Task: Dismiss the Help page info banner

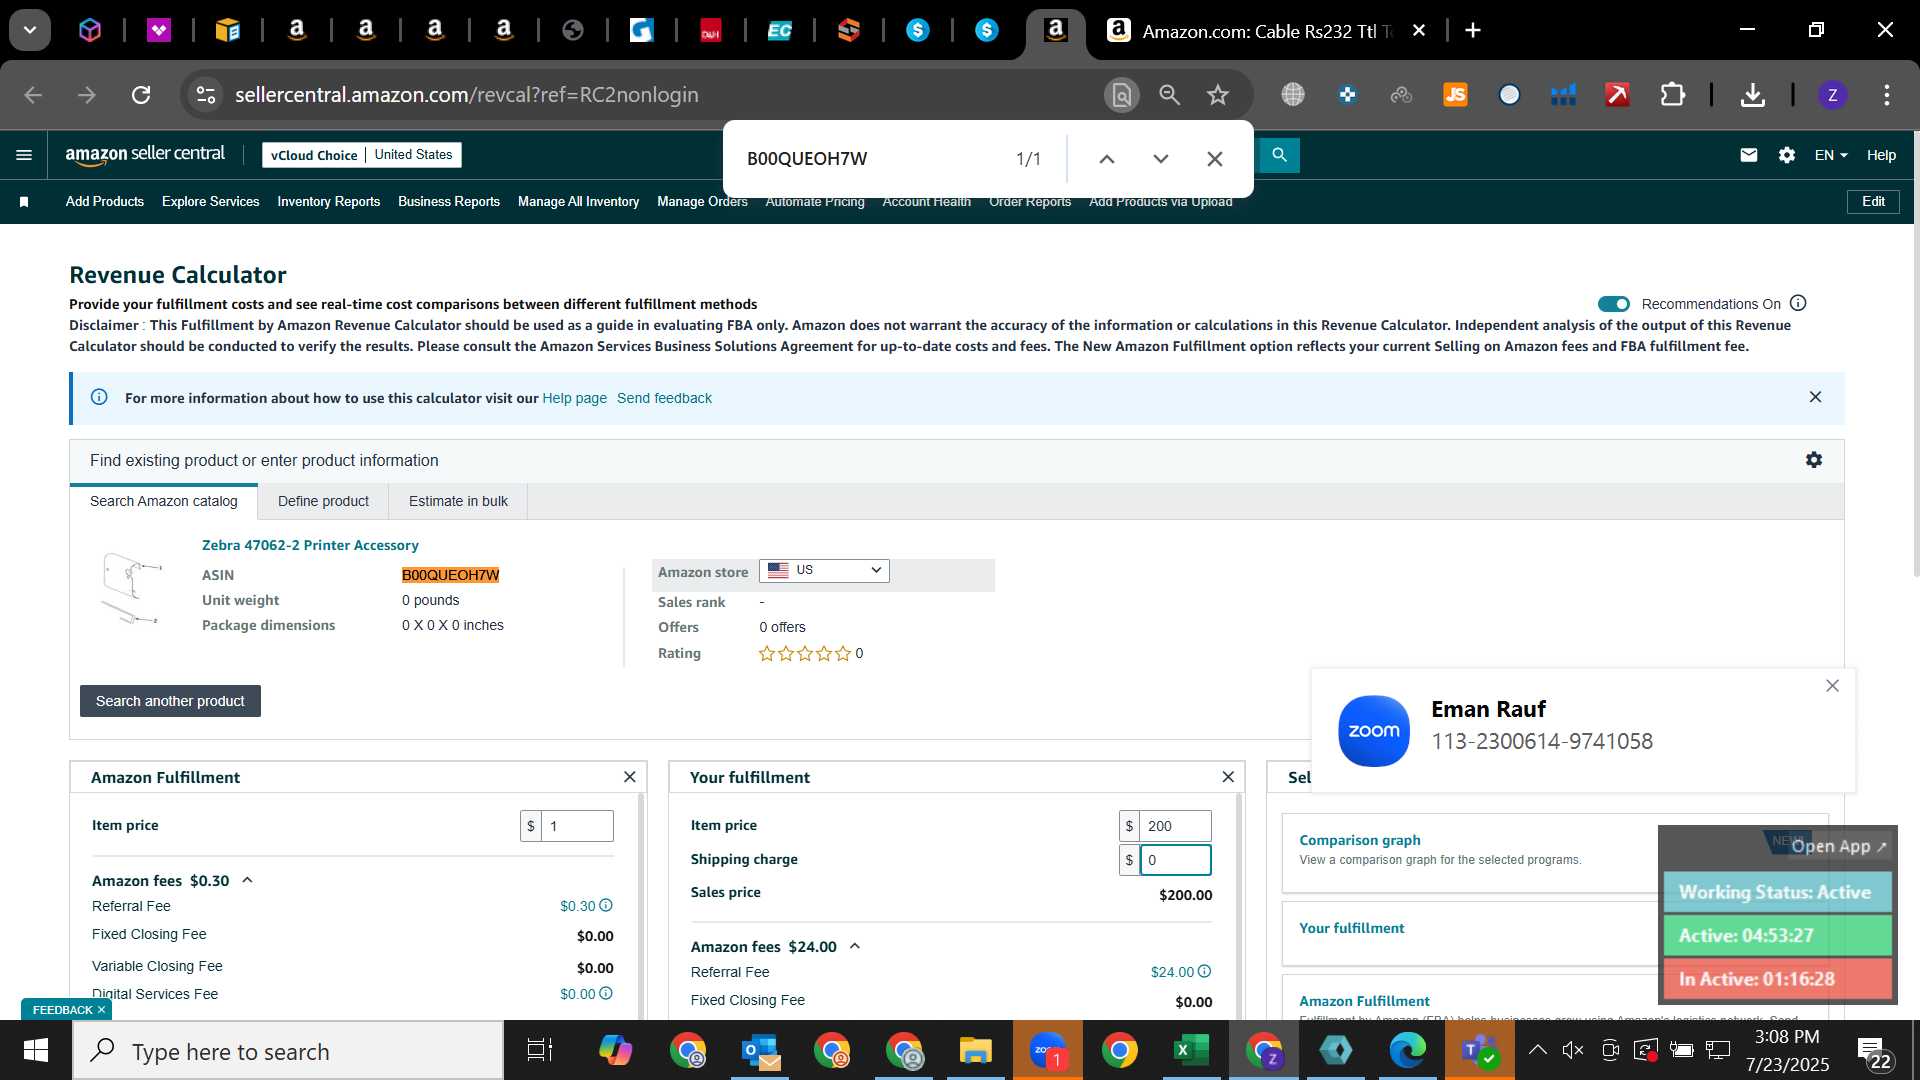Action: (1815, 397)
